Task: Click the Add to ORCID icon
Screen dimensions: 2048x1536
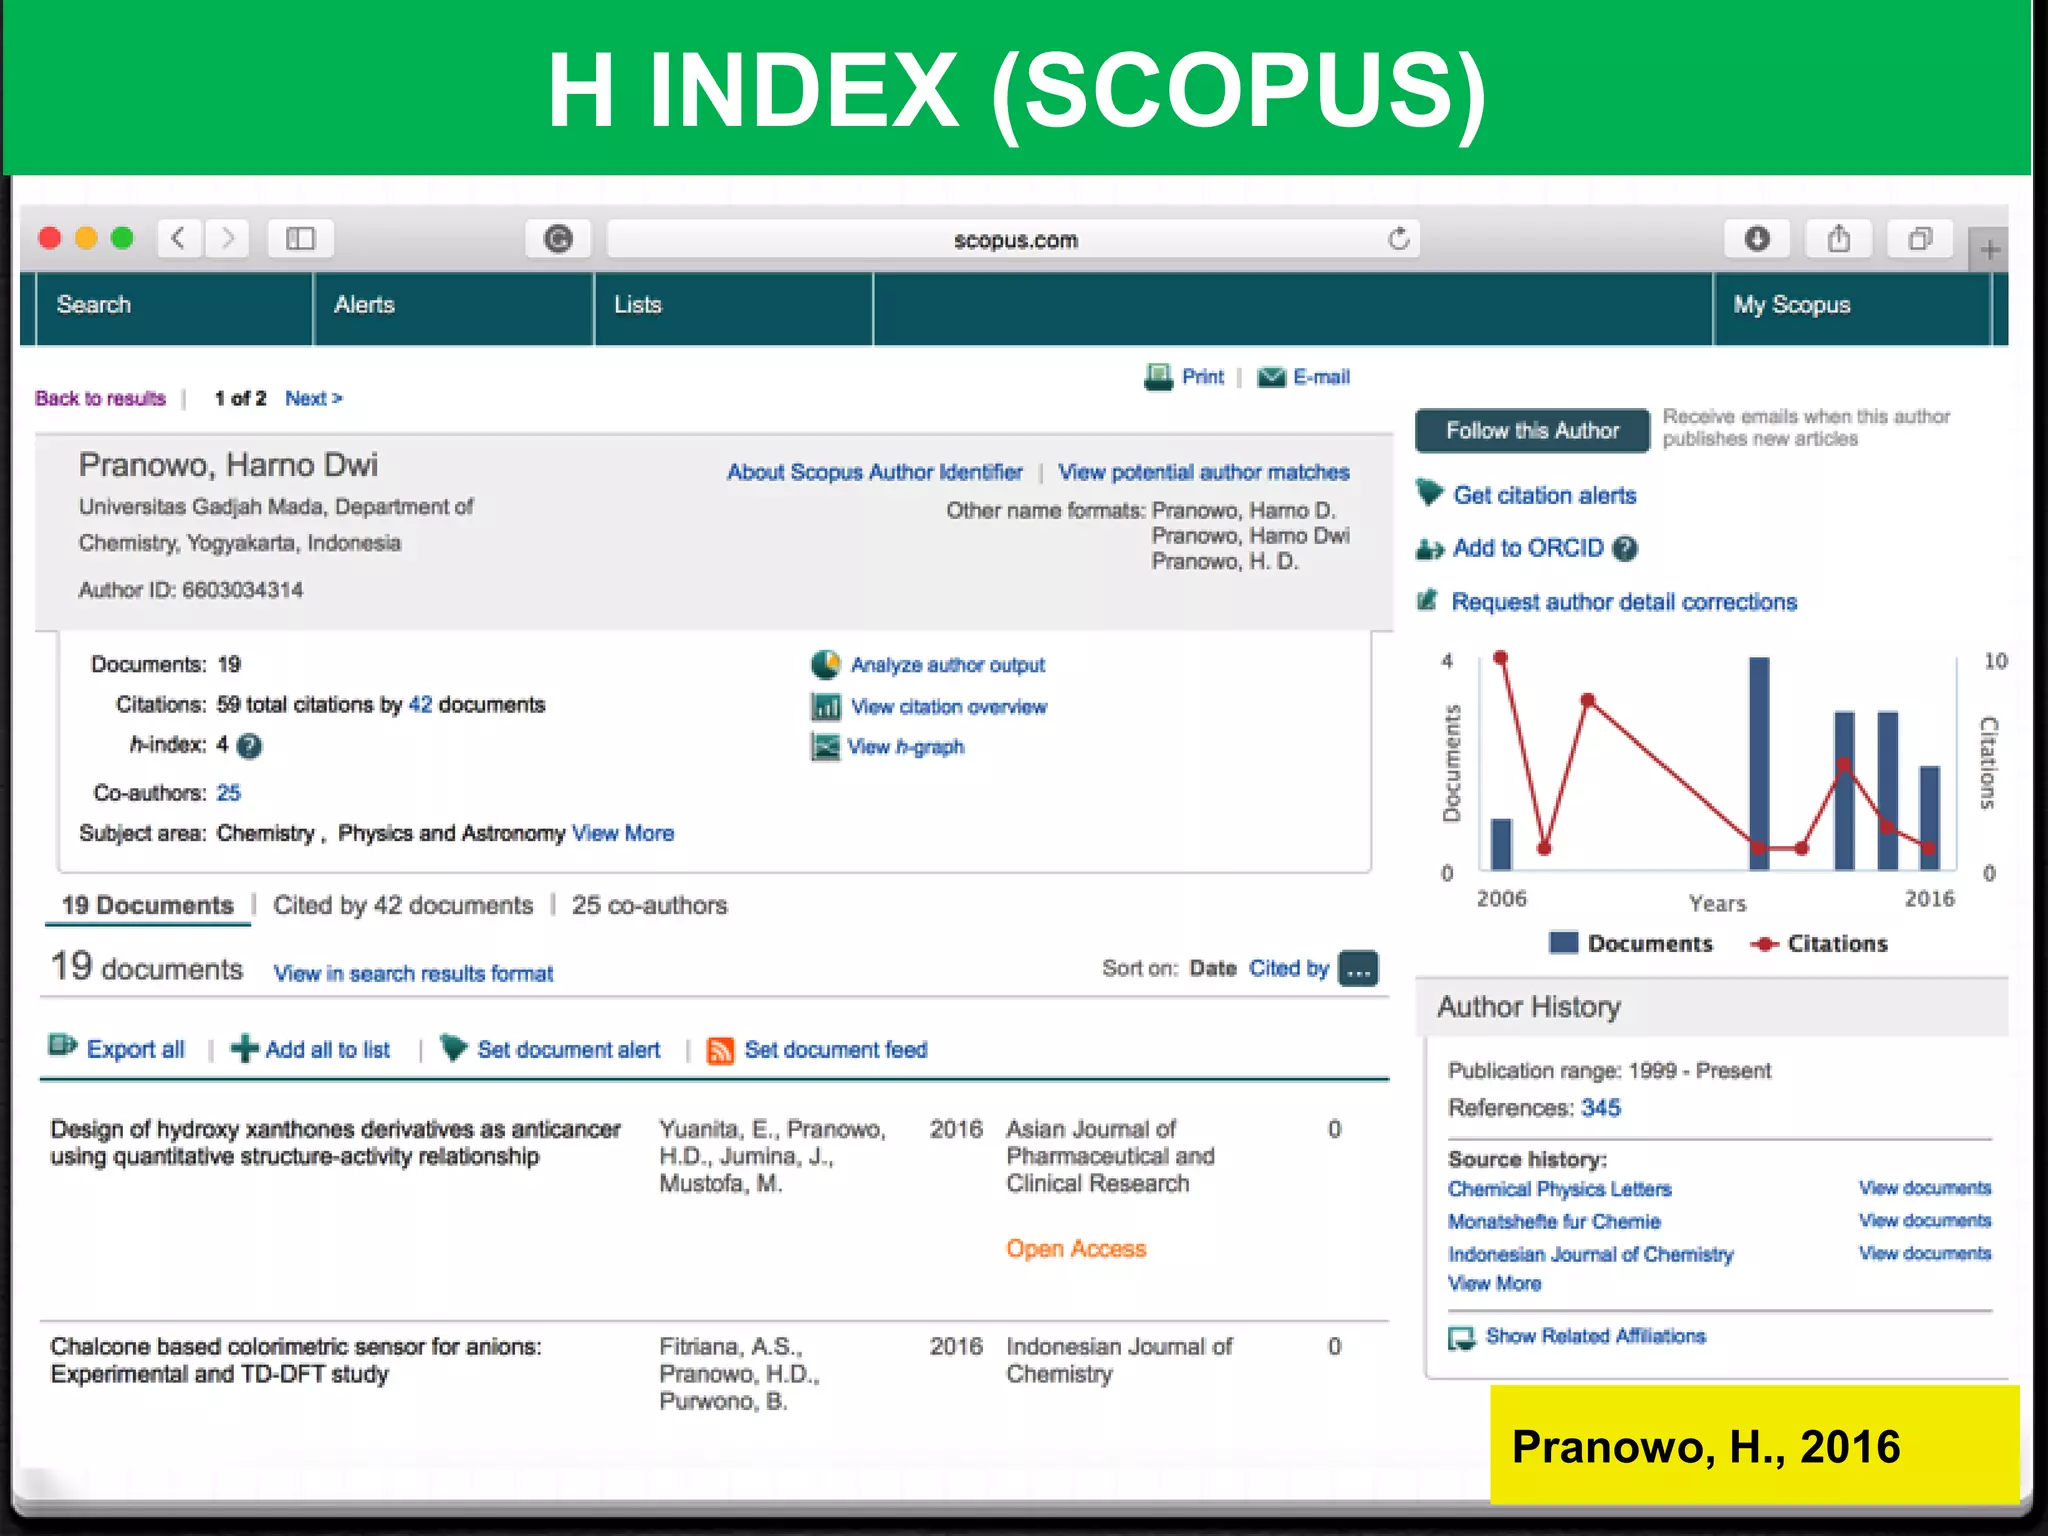Action: (x=1430, y=549)
